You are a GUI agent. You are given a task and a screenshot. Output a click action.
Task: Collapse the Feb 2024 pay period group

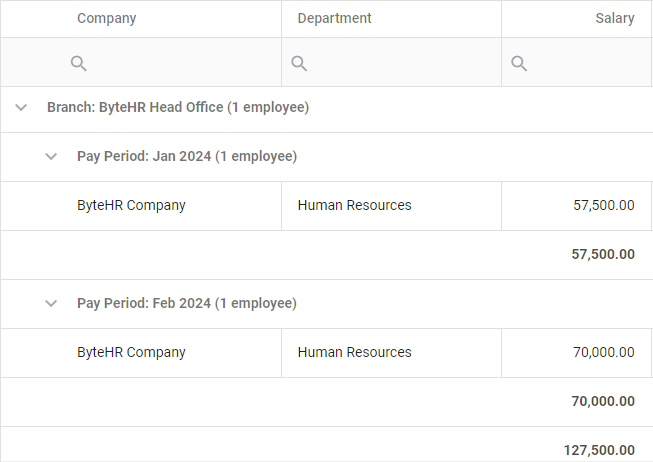coord(51,303)
